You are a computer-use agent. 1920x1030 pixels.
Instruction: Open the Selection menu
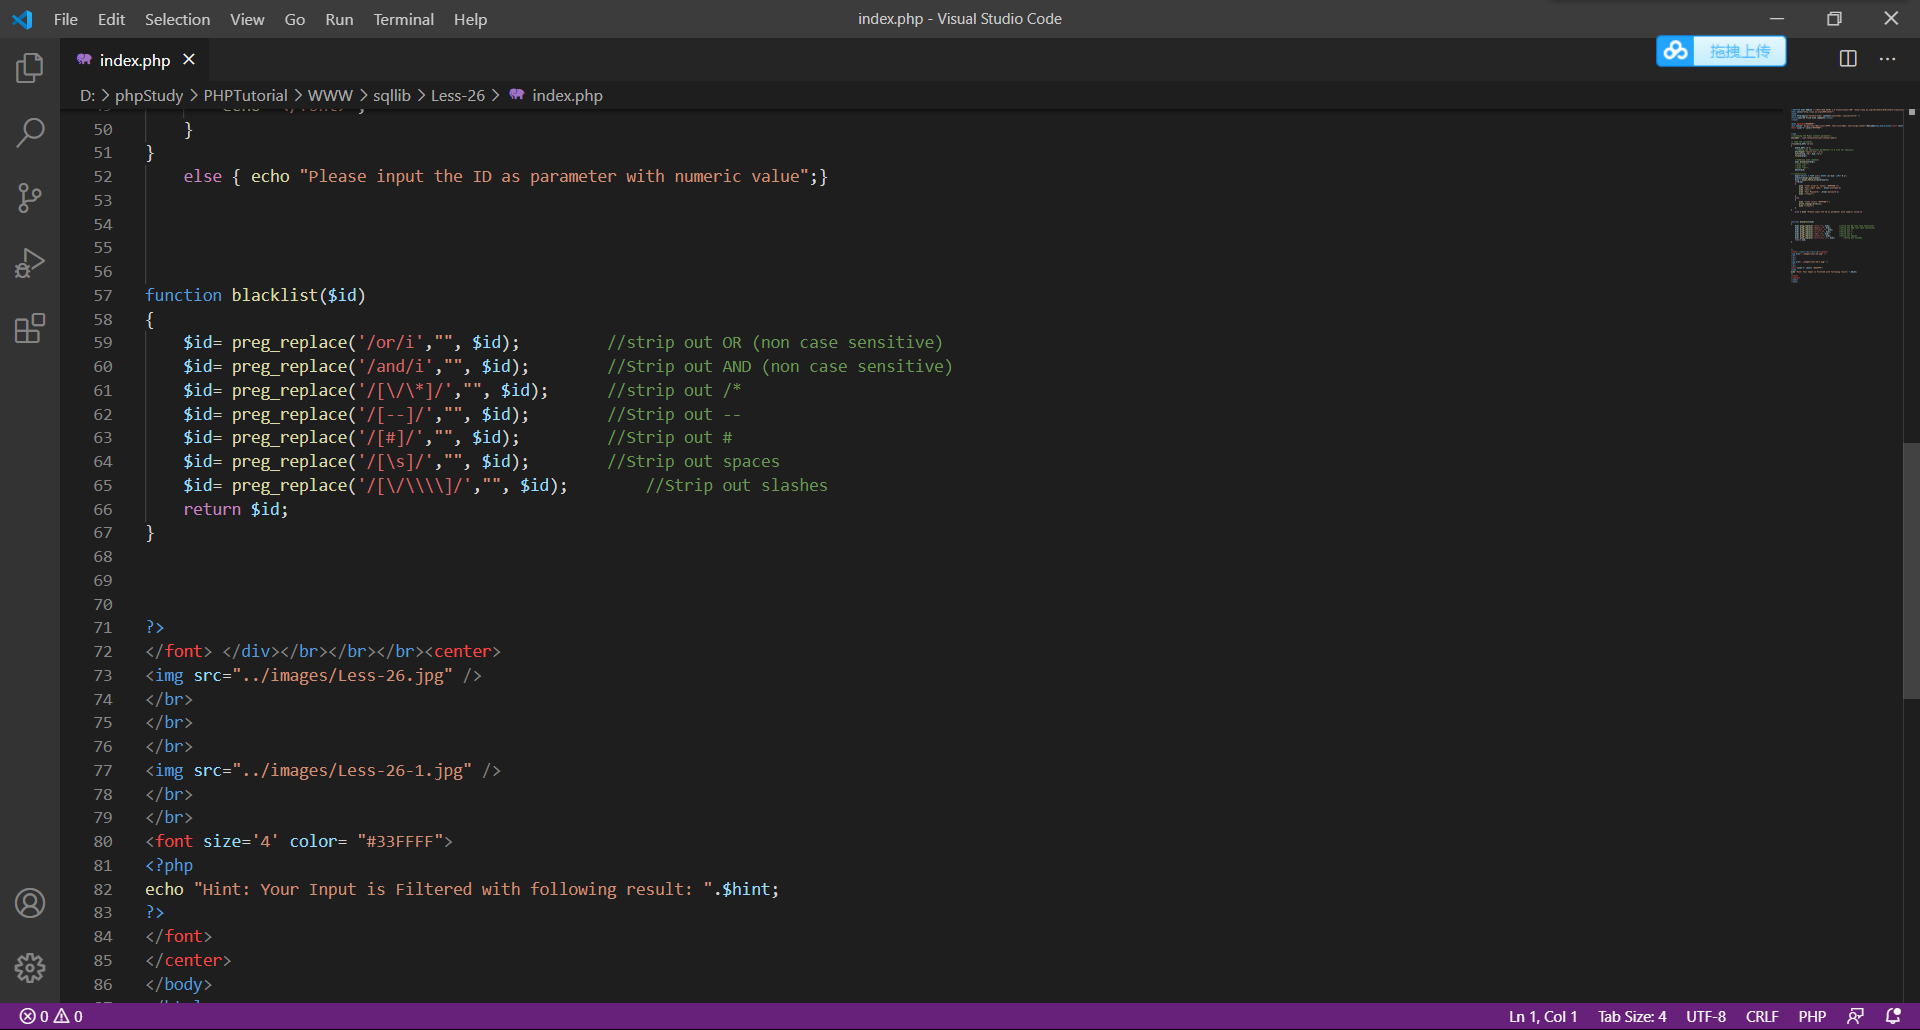177,19
